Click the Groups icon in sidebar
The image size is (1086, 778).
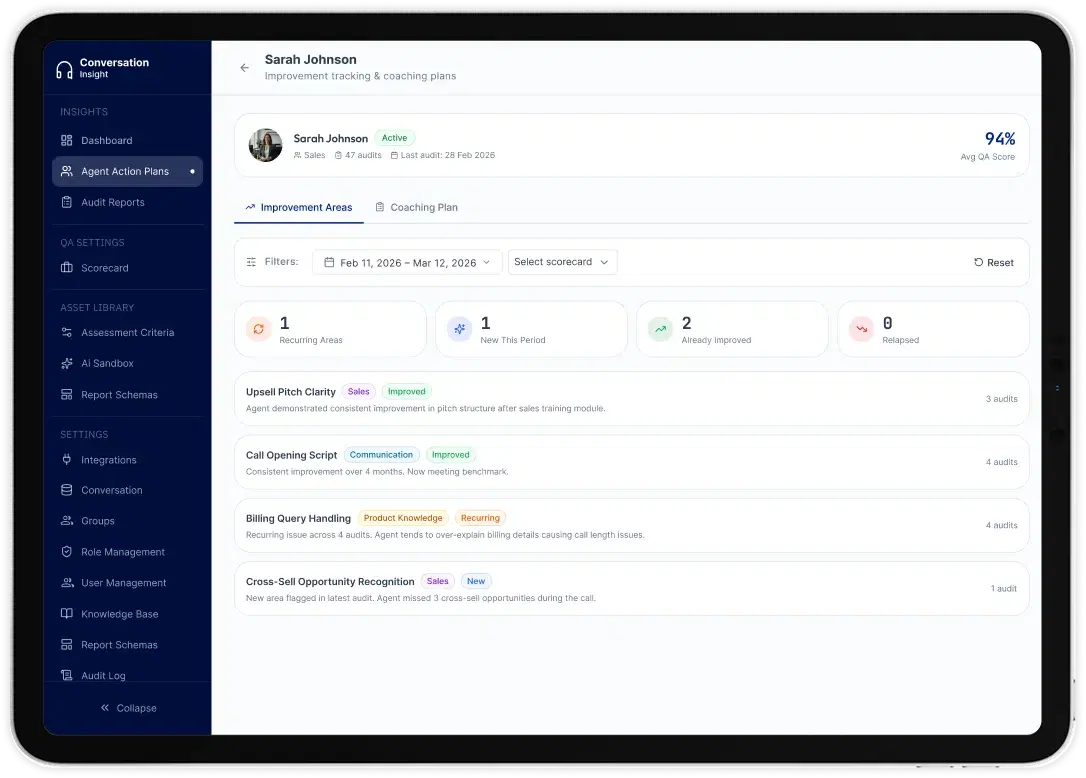click(x=66, y=520)
